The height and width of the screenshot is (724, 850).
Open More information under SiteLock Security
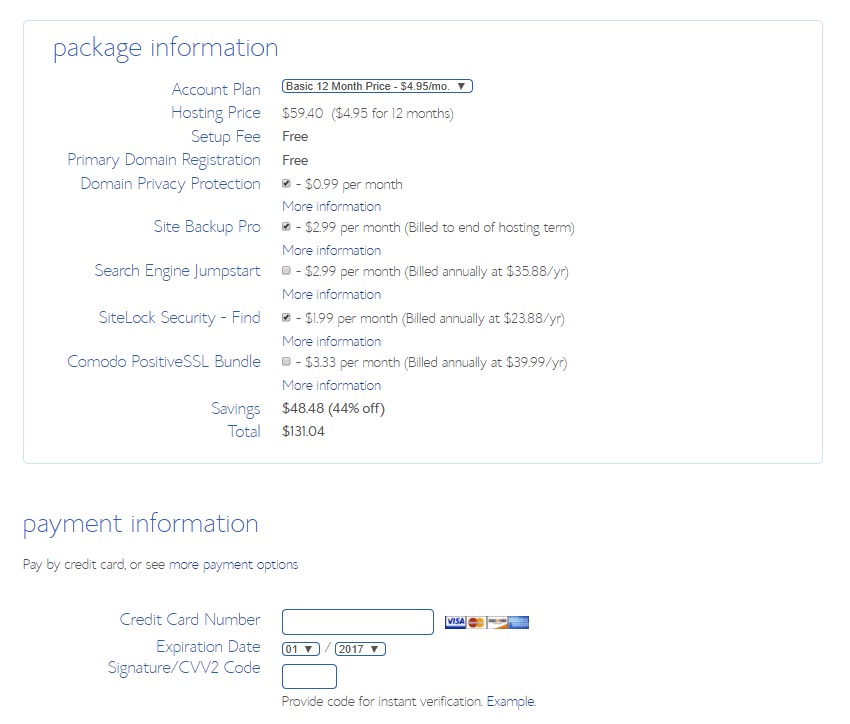click(331, 341)
